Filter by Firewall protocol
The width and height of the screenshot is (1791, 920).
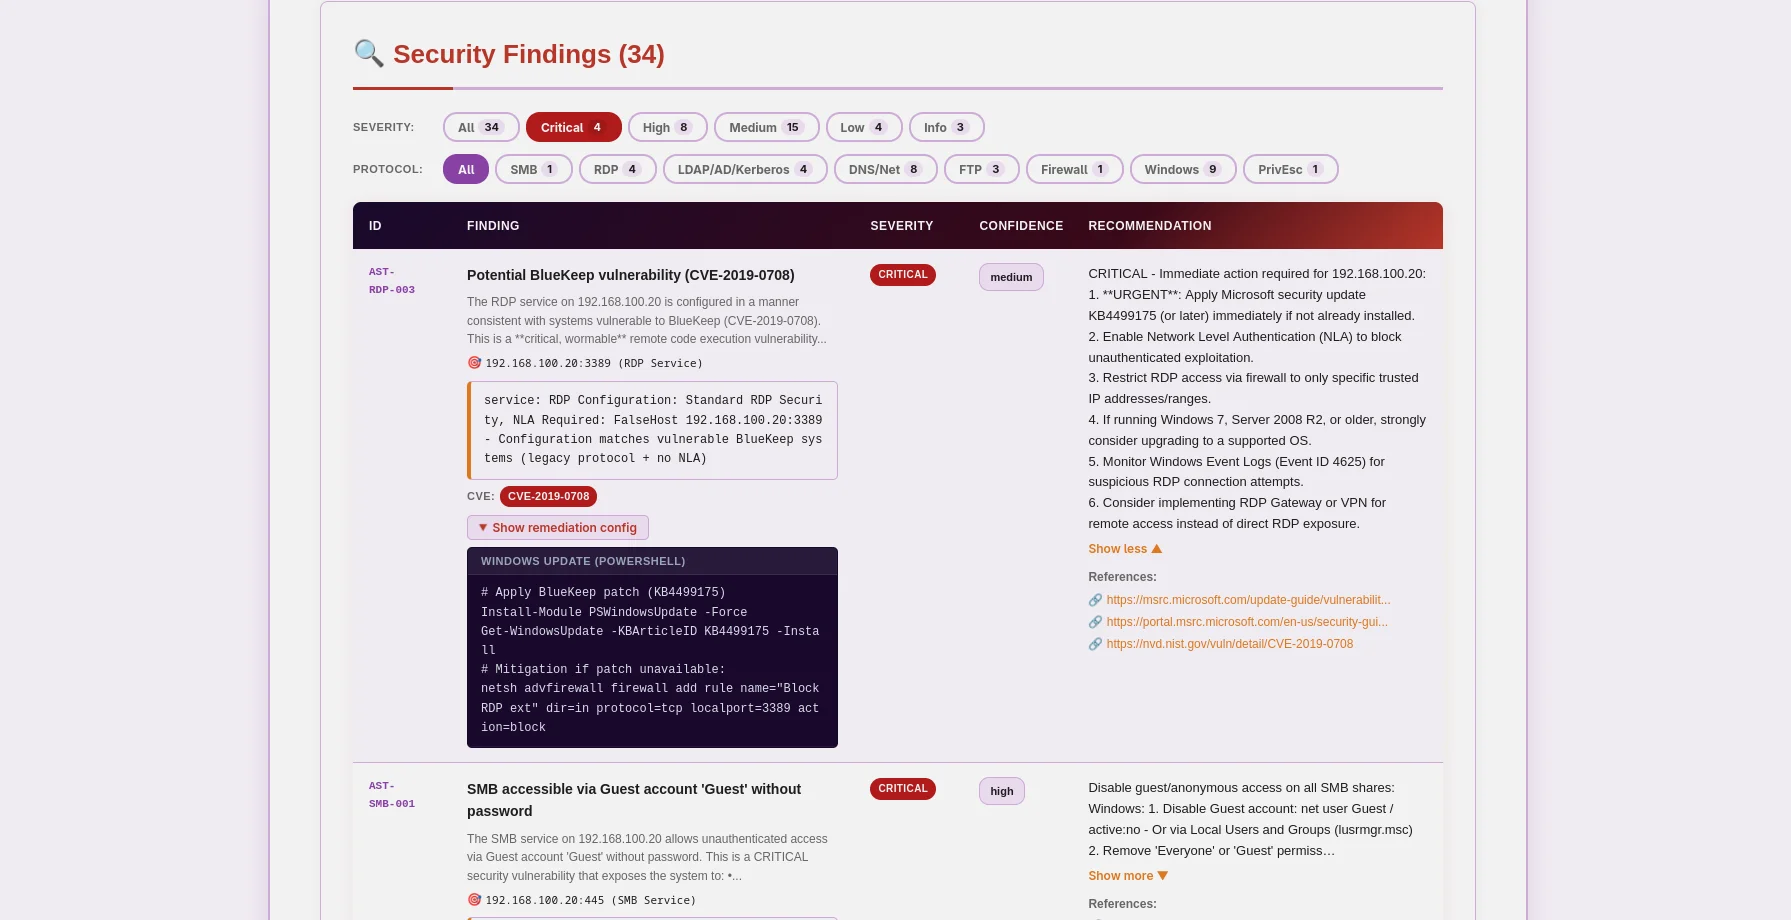pos(1075,169)
